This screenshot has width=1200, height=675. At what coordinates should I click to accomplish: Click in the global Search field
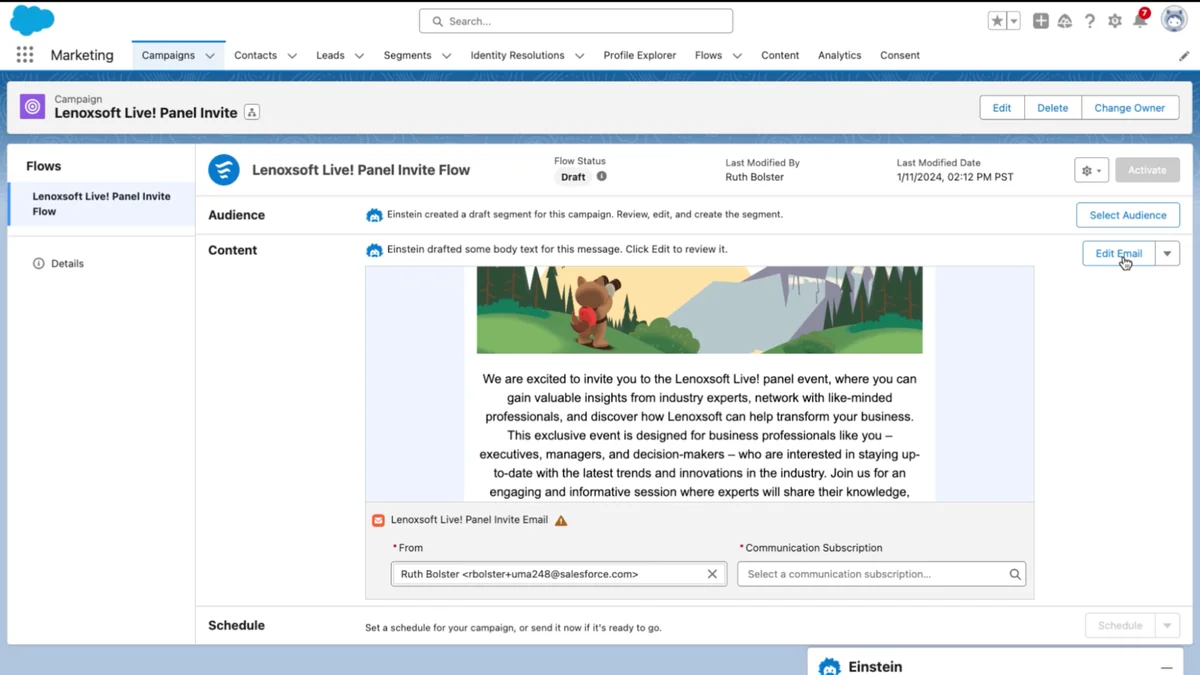[576, 21]
